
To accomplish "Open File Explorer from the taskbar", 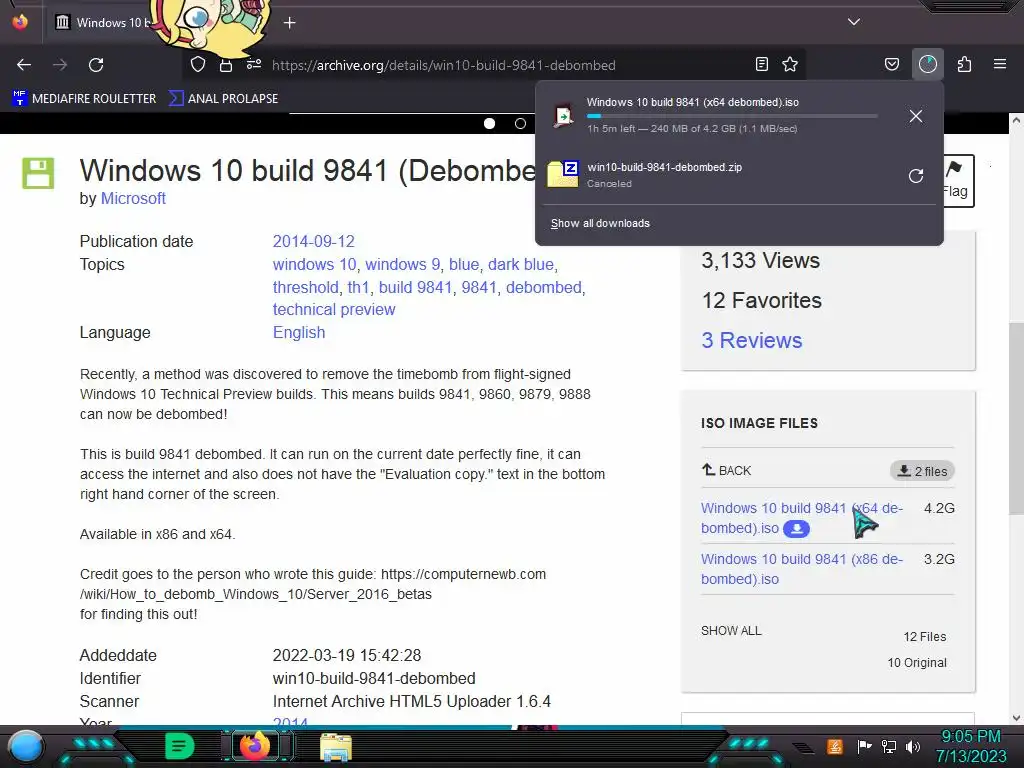I will pyautogui.click(x=336, y=747).
